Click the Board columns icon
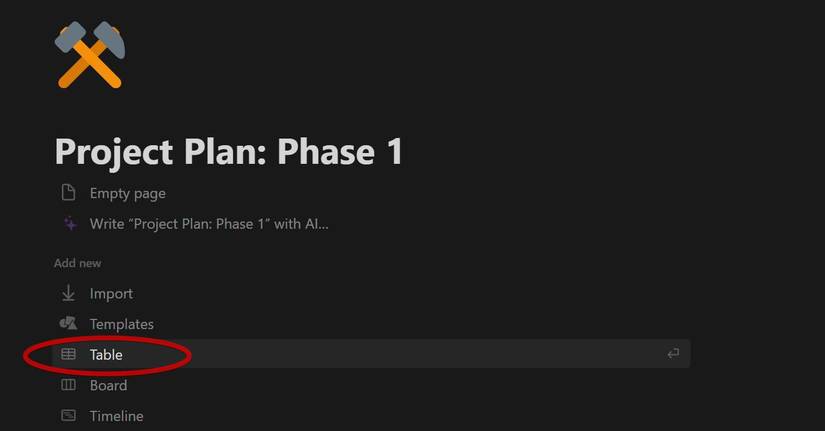 pos(68,385)
